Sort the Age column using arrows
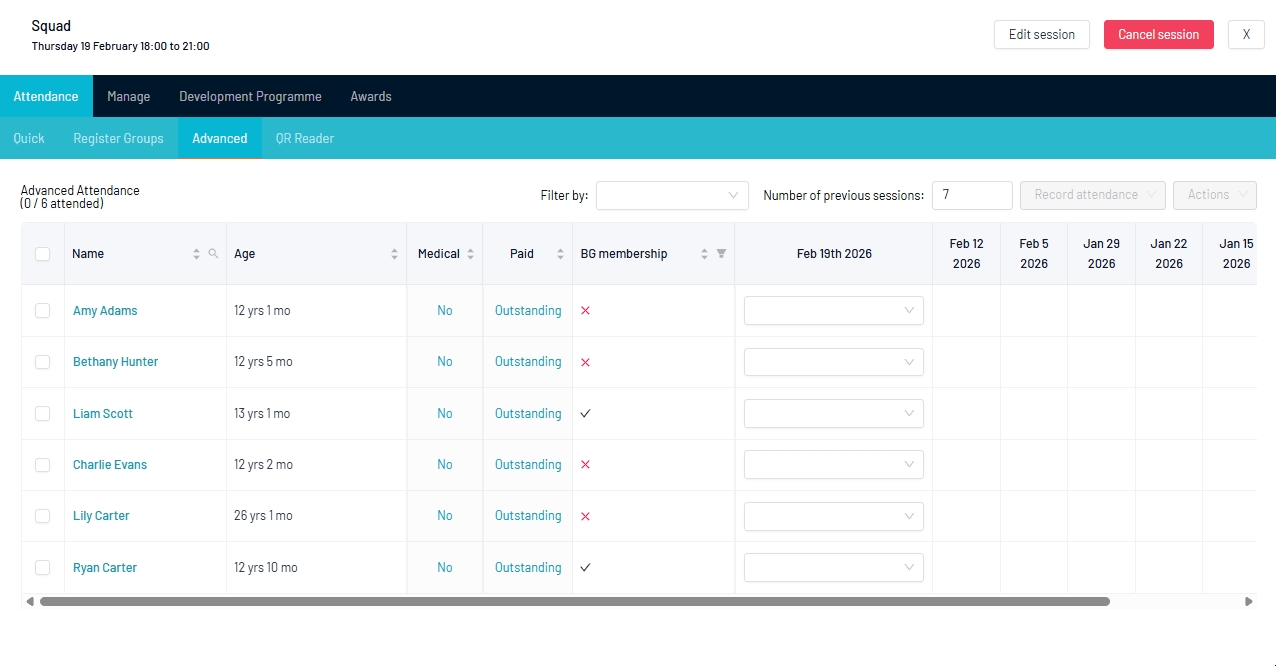 394,254
